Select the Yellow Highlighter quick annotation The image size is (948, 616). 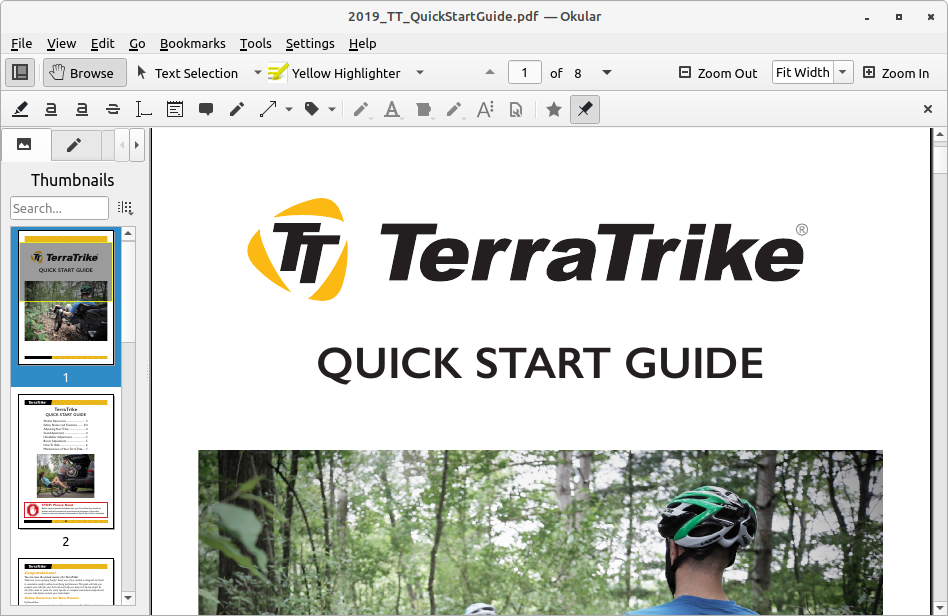pyautogui.click(x=334, y=73)
